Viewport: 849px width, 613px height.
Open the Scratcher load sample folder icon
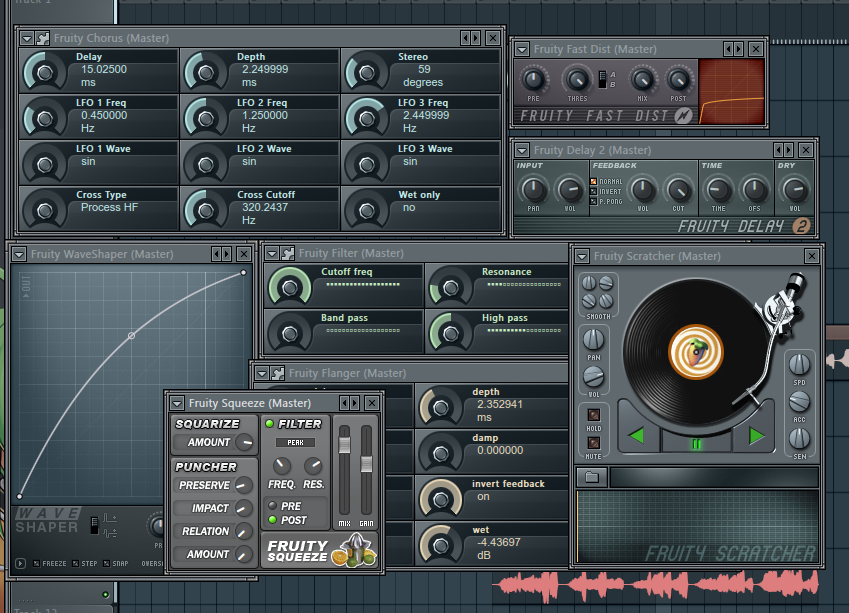[x=592, y=477]
